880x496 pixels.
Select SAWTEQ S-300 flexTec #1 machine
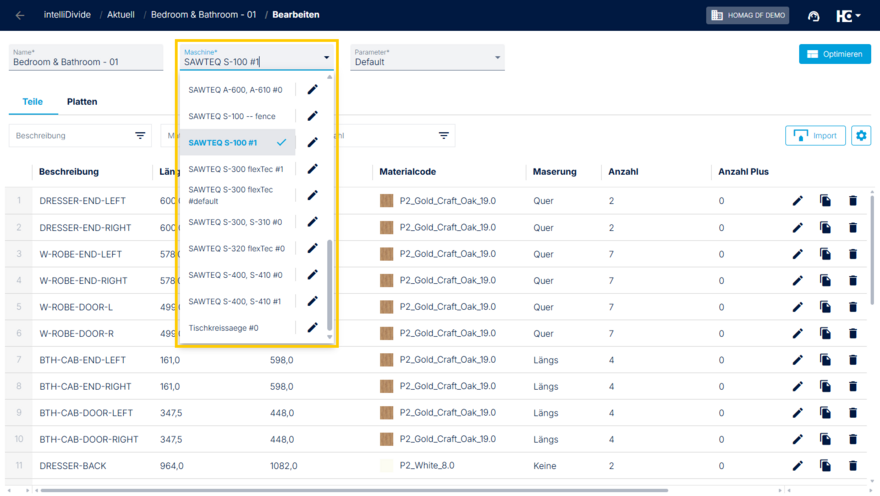point(236,169)
